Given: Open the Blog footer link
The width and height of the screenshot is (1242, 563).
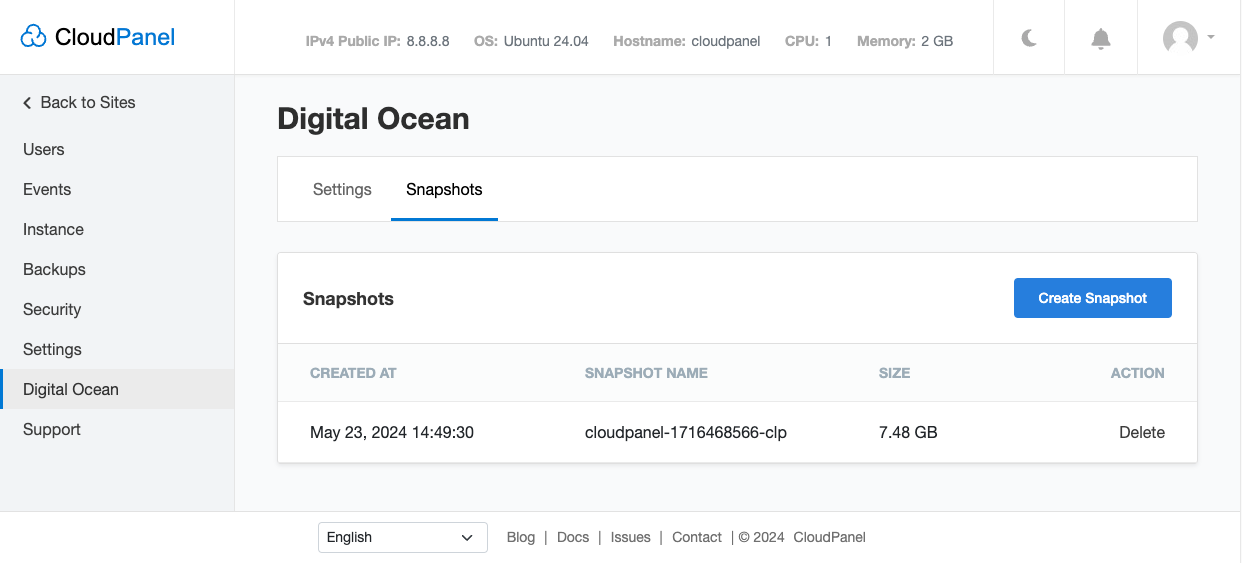Looking at the screenshot, I should click(x=521, y=537).
